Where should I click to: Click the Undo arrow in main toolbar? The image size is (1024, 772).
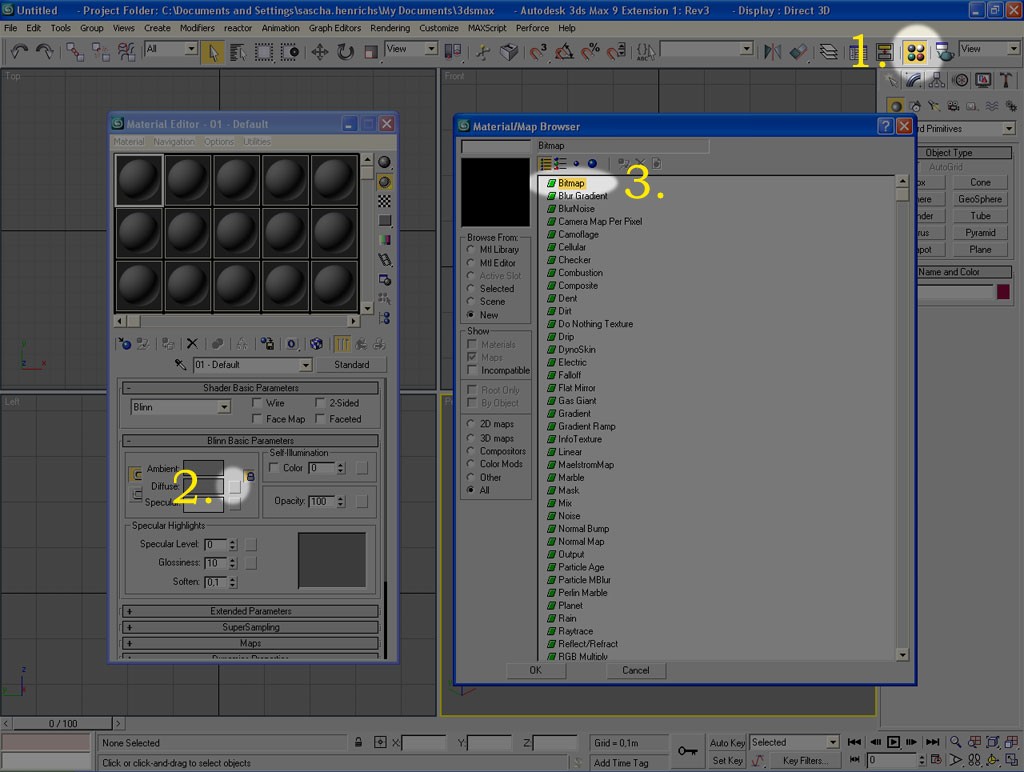20,52
